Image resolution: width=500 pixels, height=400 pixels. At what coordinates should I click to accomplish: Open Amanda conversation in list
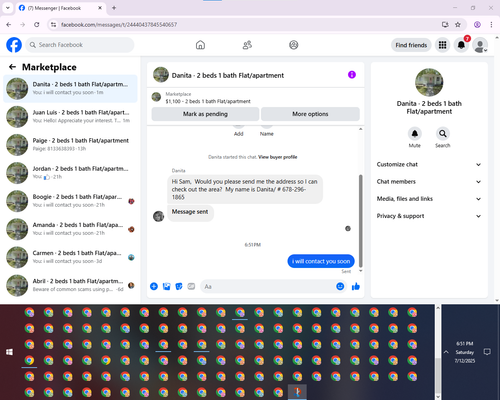70,229
